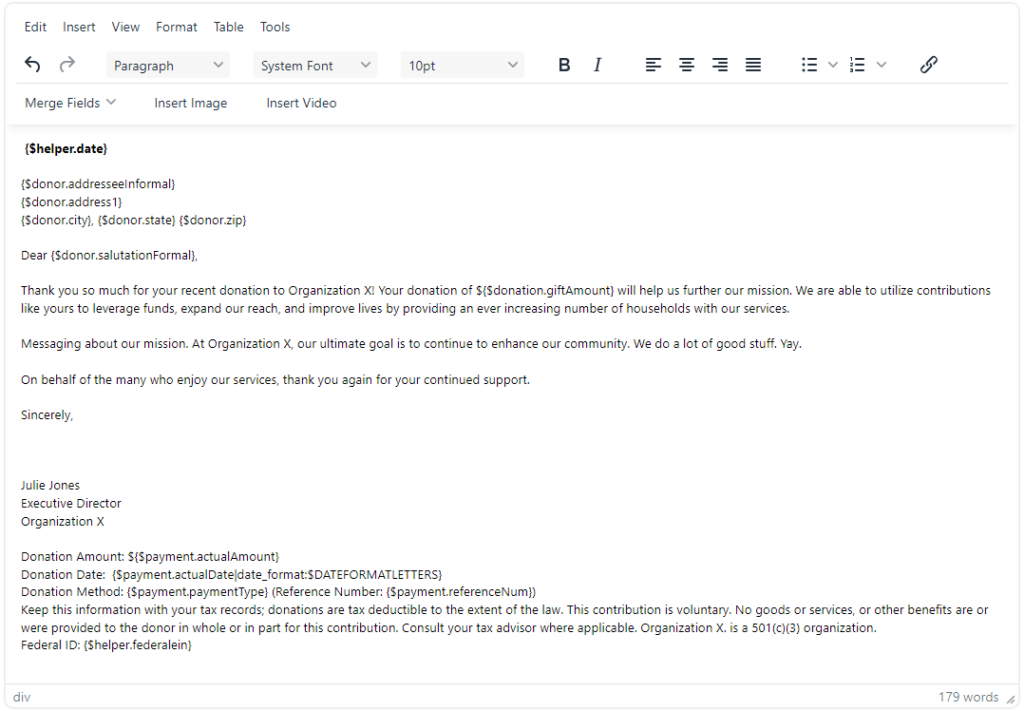The height and width of the screenshot is (711, 1024).
Task: Click the Insert Video button
Action: 301,103
